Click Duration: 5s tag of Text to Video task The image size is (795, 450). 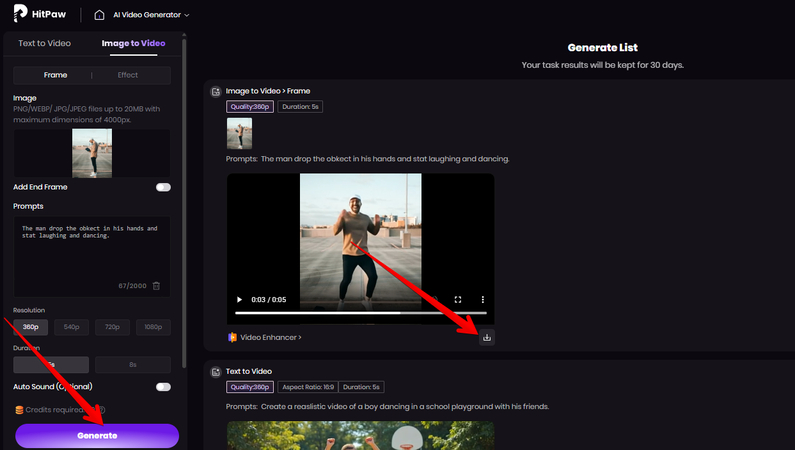click(361, 387)
